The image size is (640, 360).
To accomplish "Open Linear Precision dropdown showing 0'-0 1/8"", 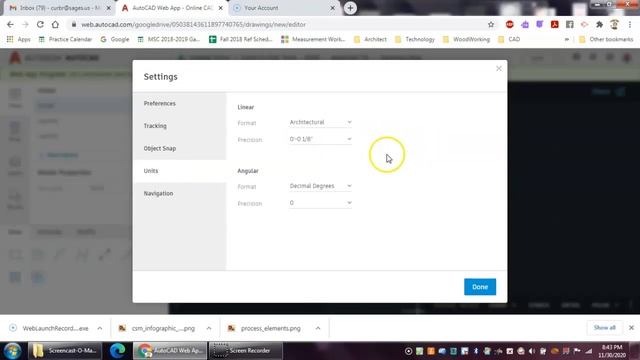I will click(320, 139).
